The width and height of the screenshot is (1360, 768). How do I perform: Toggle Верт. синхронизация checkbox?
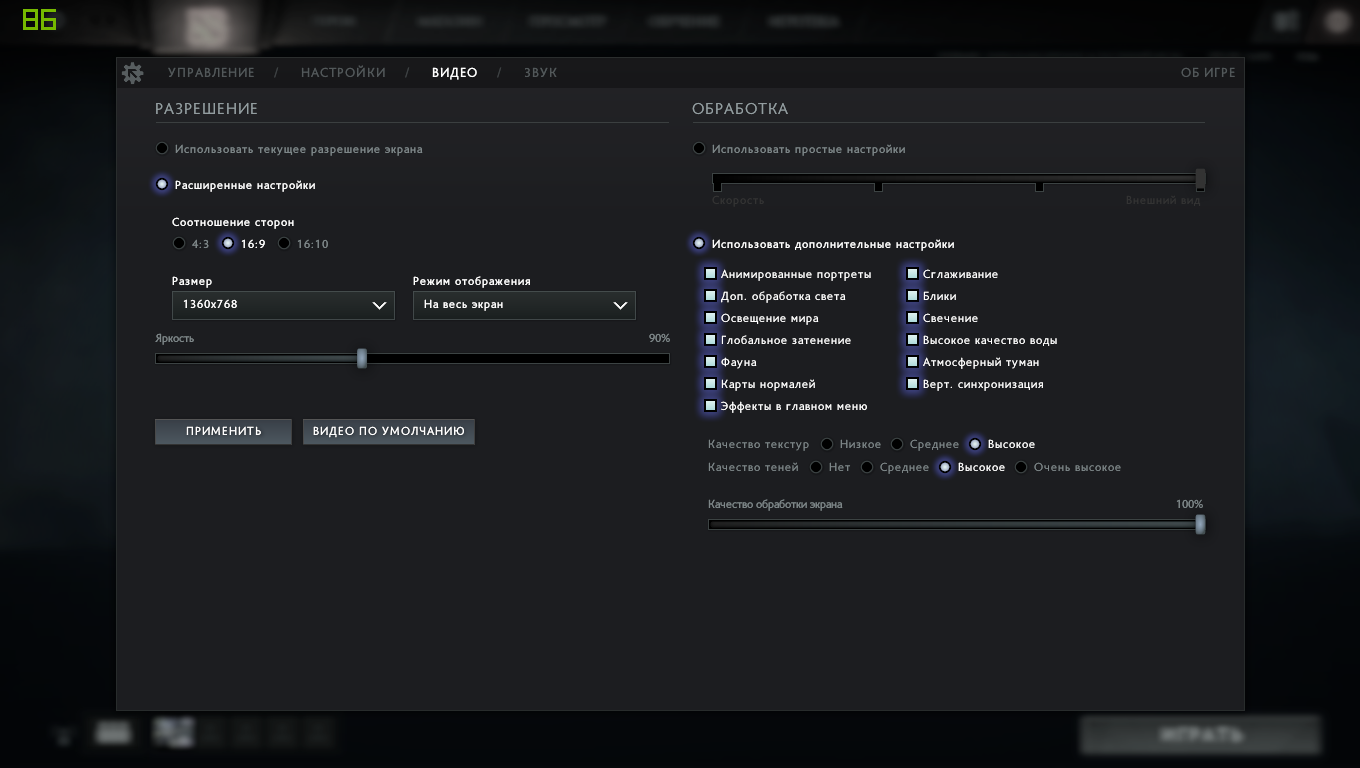(912, 384)
